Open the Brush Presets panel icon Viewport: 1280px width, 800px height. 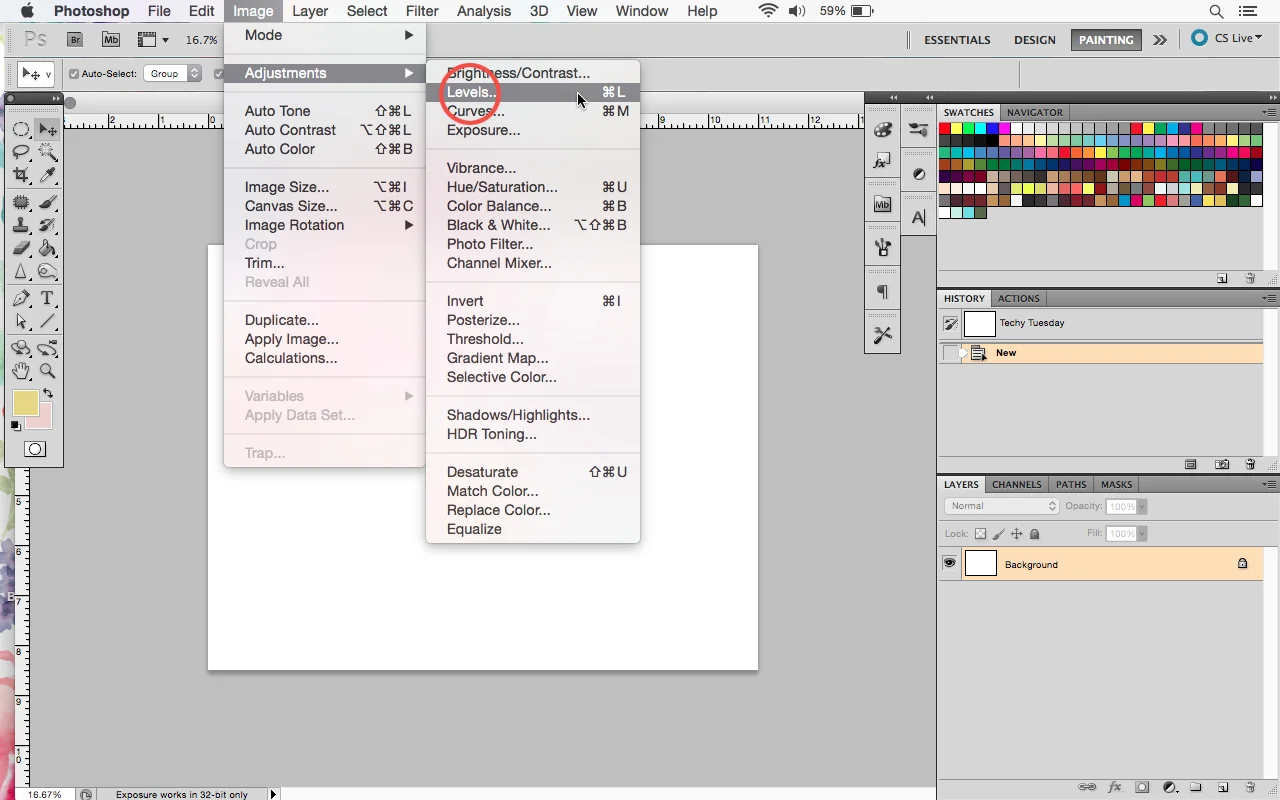[918, 129]
